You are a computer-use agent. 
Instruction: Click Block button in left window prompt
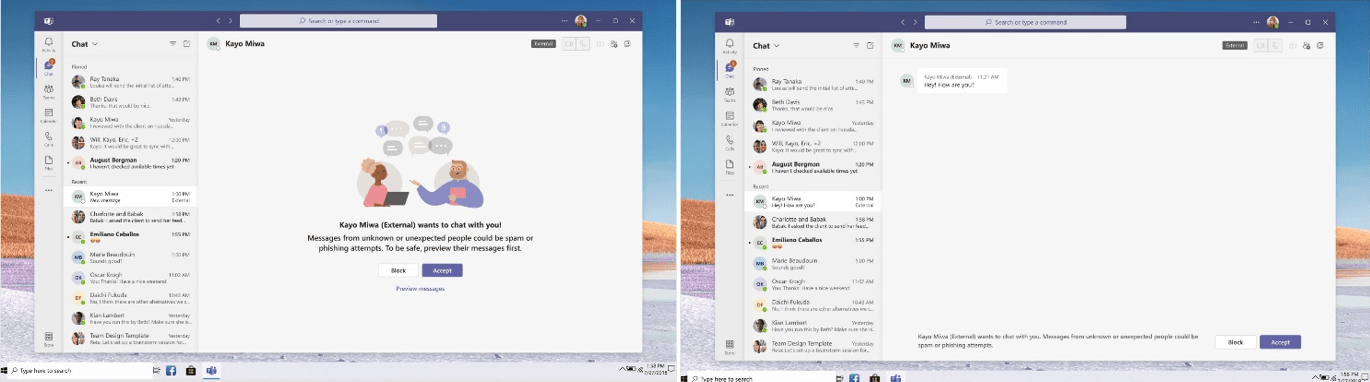[x=398, y=270]
